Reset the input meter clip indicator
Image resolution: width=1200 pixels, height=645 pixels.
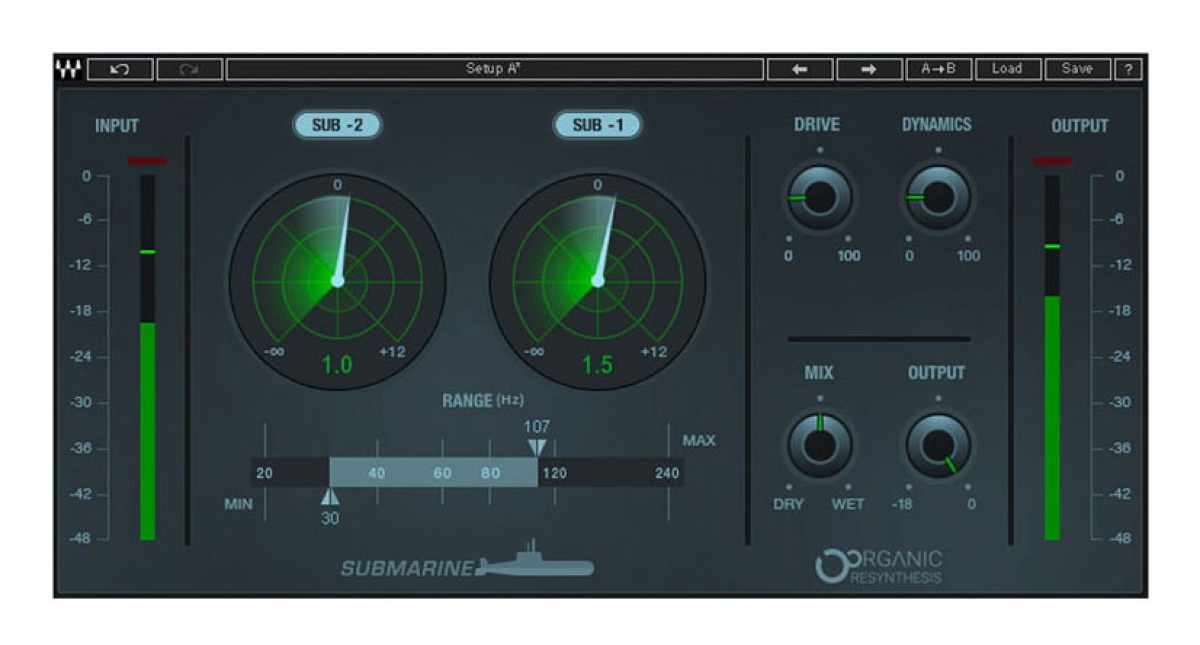coord(147,161)
